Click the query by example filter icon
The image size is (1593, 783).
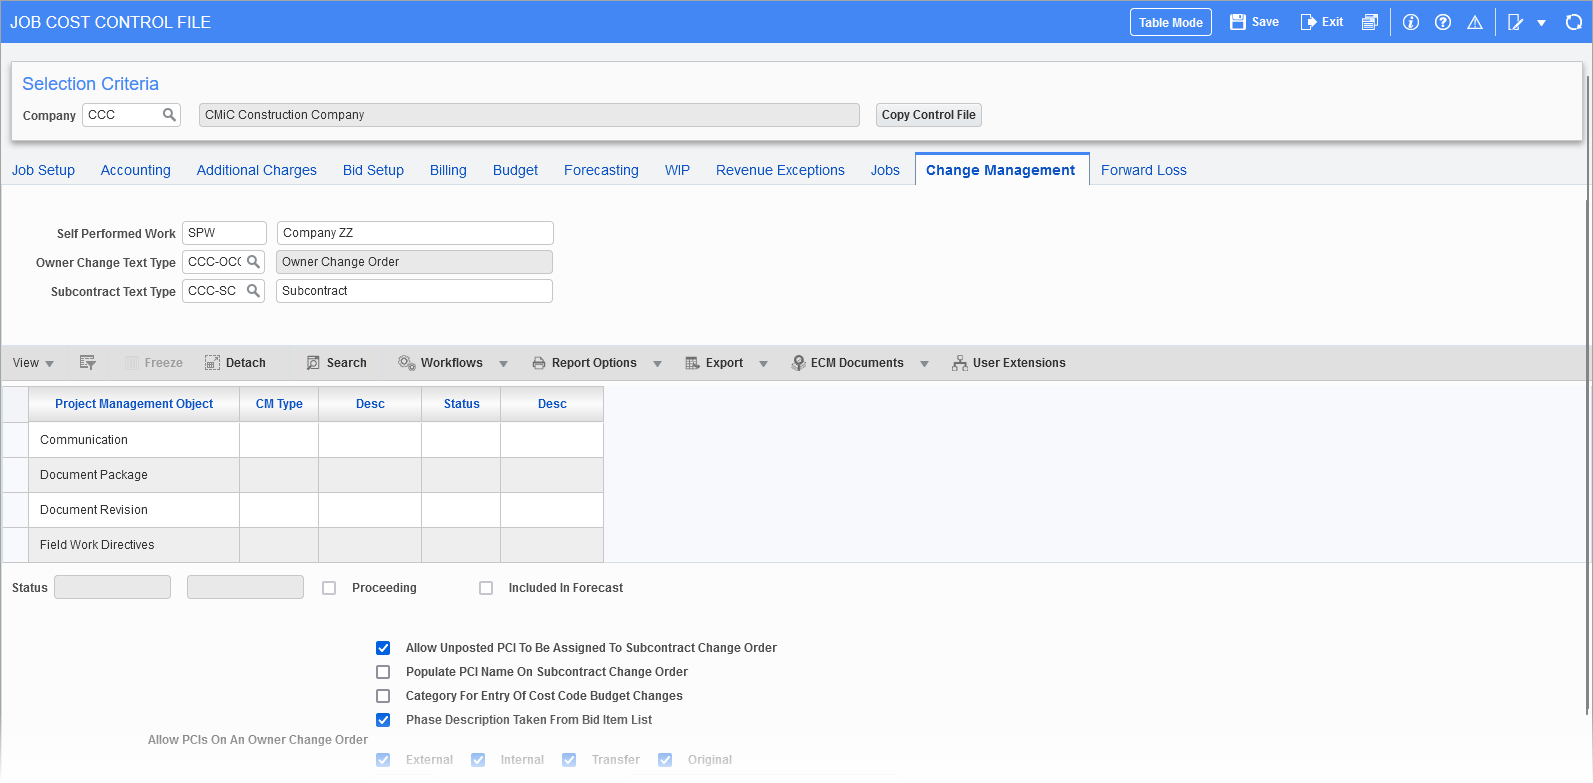(88, 363)
